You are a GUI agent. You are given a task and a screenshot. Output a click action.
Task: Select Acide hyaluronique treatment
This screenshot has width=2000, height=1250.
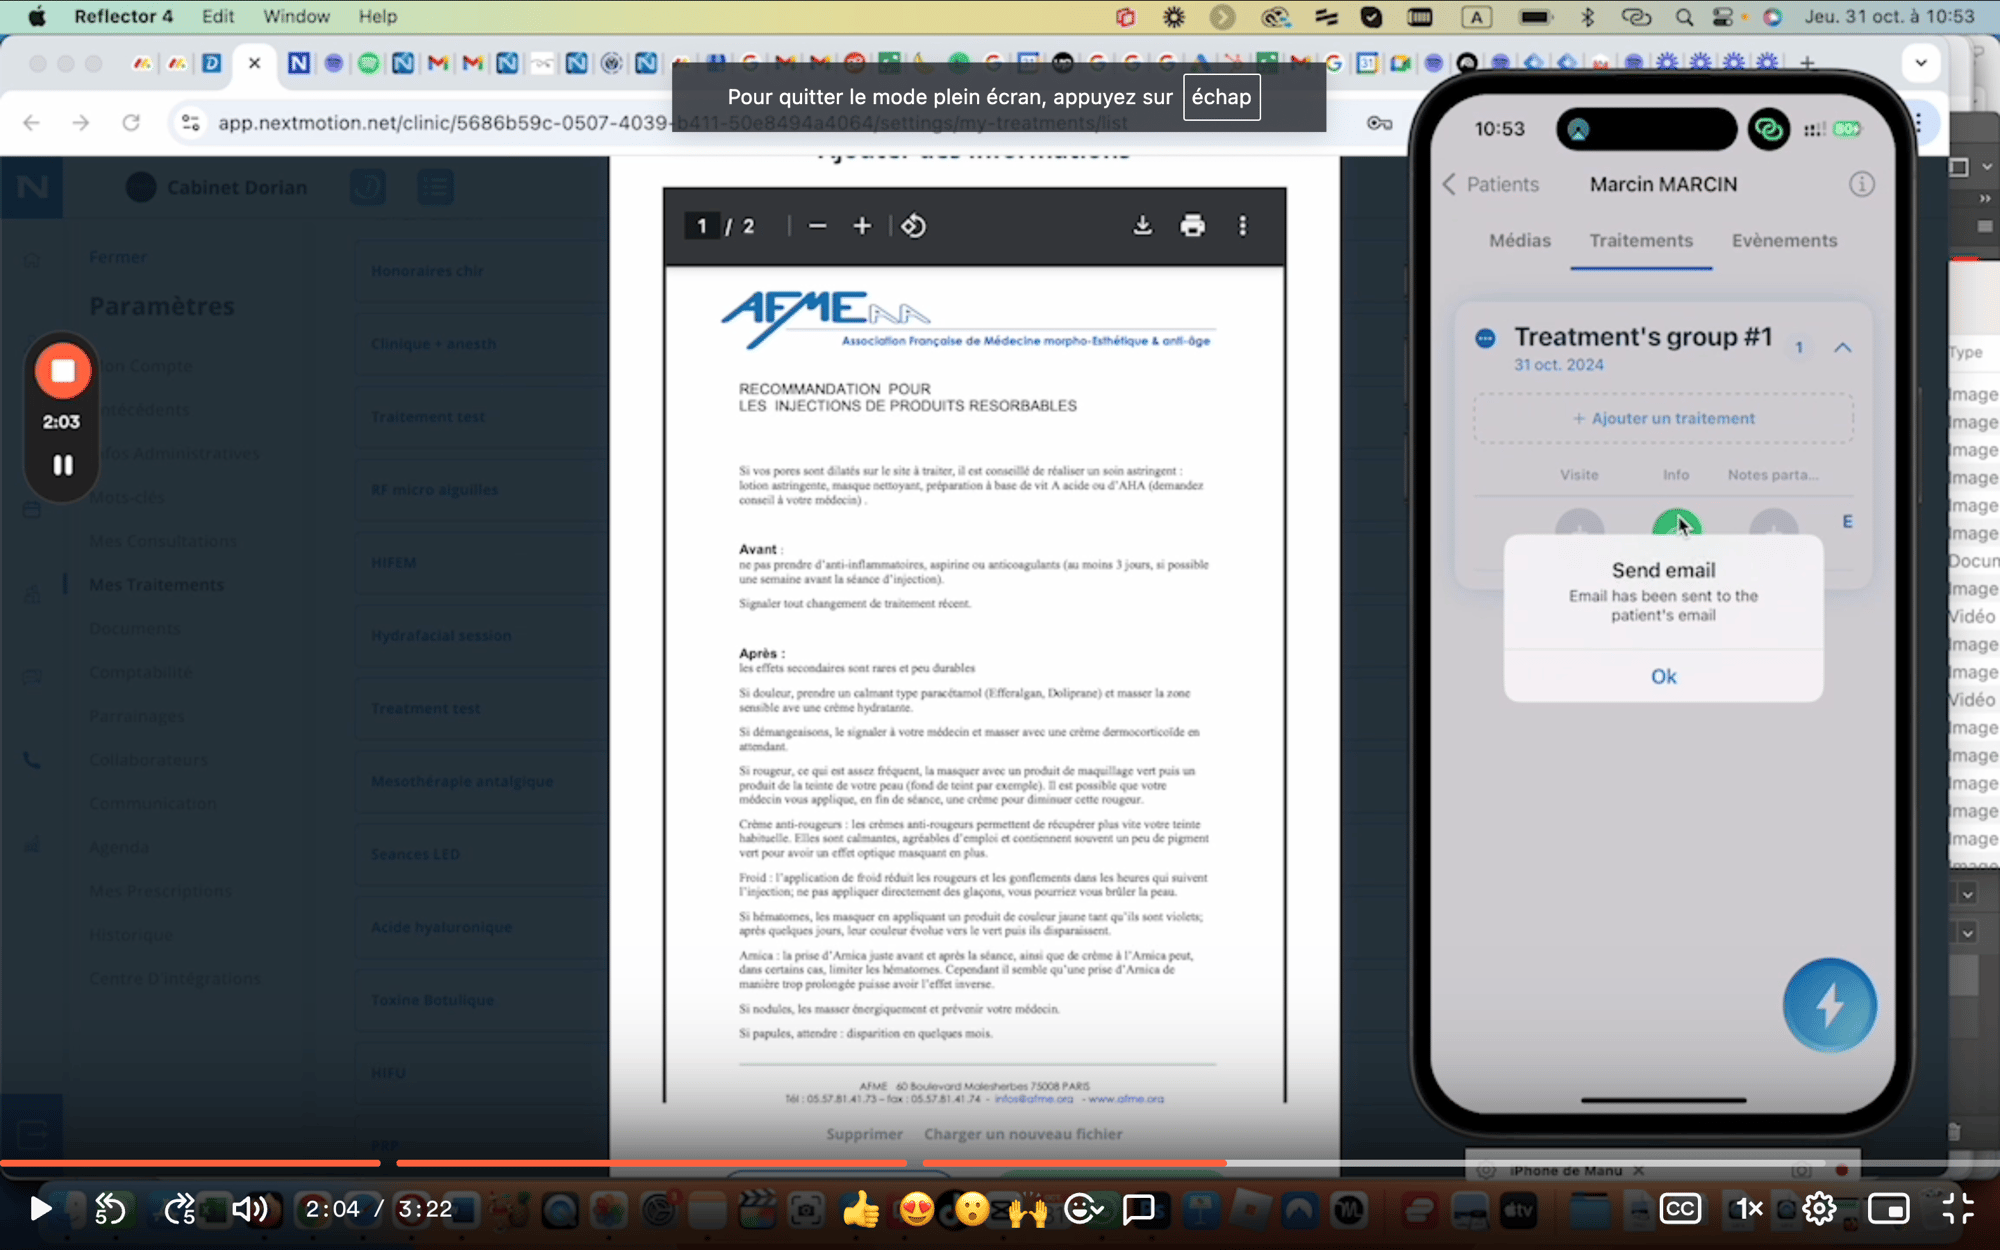tap(441, 927)
